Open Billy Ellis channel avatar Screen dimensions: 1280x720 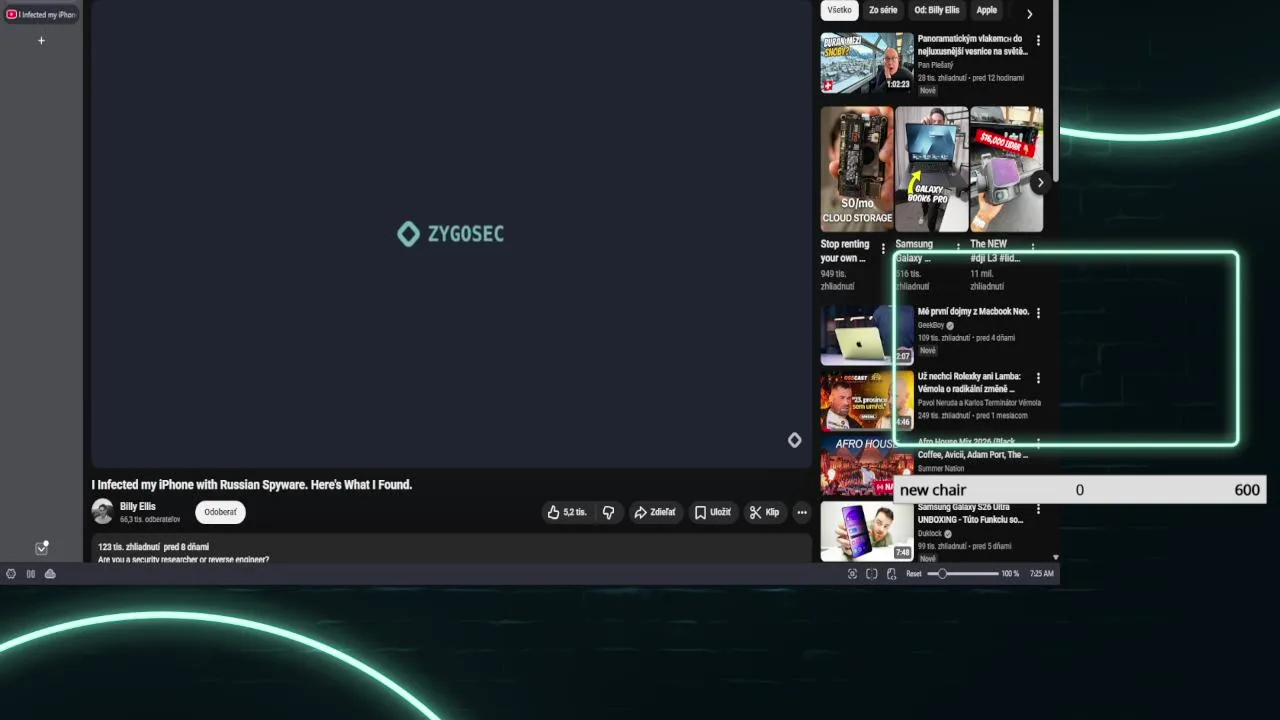102,512
